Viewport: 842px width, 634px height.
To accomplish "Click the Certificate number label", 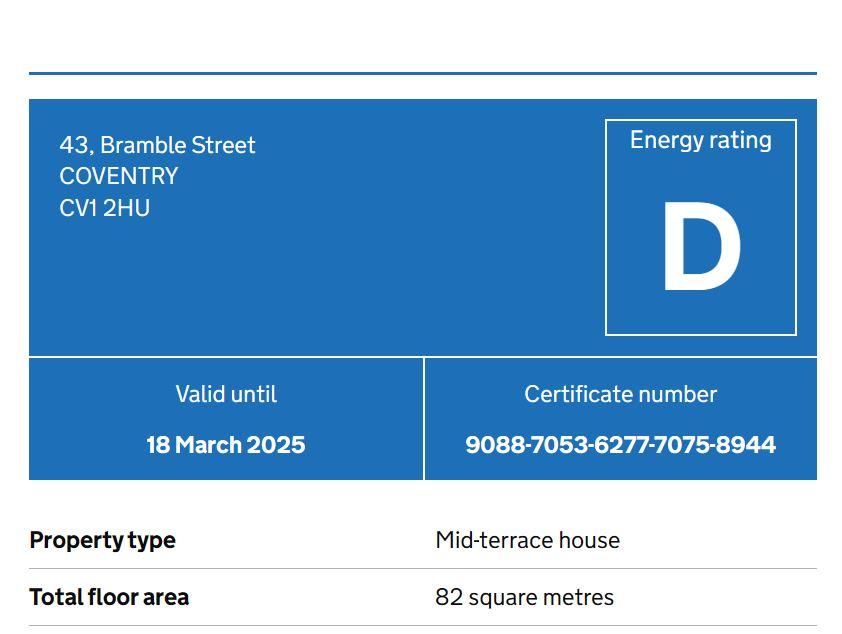I will [x=620, y=394].
